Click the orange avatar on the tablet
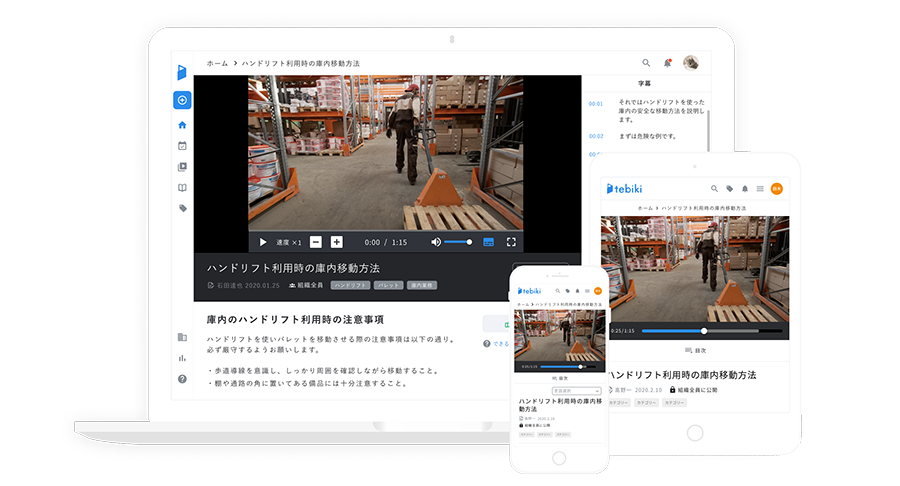Viewport: 900px width, 486px height. (x=777, y=188)
